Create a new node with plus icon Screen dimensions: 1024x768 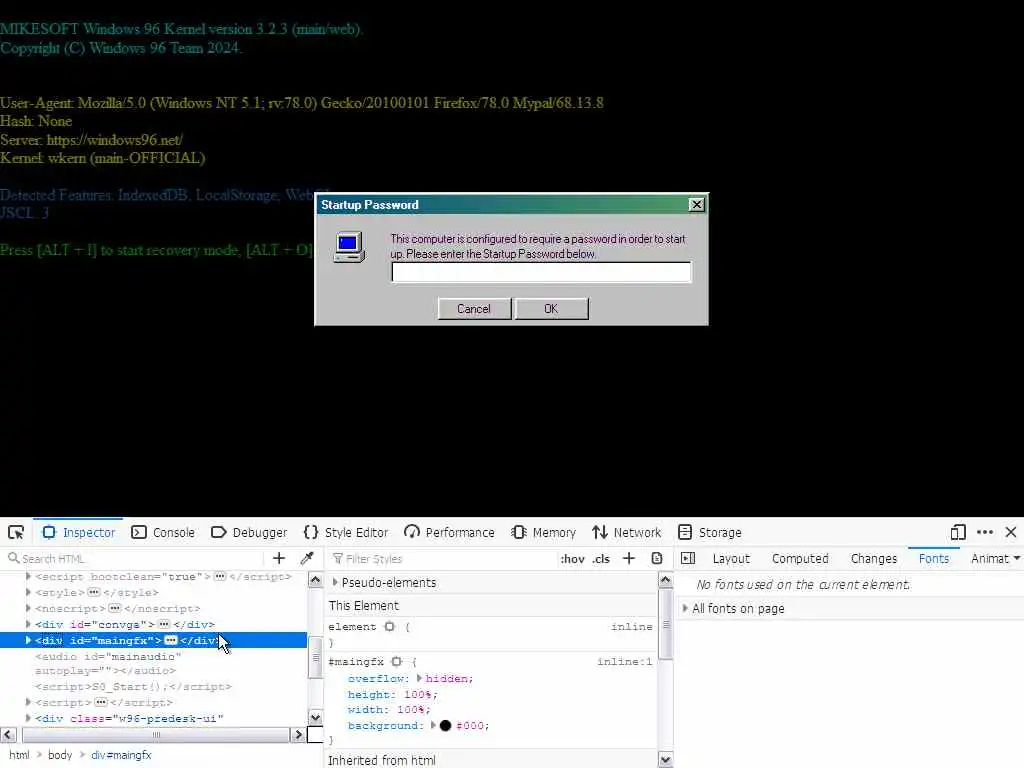[279, 558]
